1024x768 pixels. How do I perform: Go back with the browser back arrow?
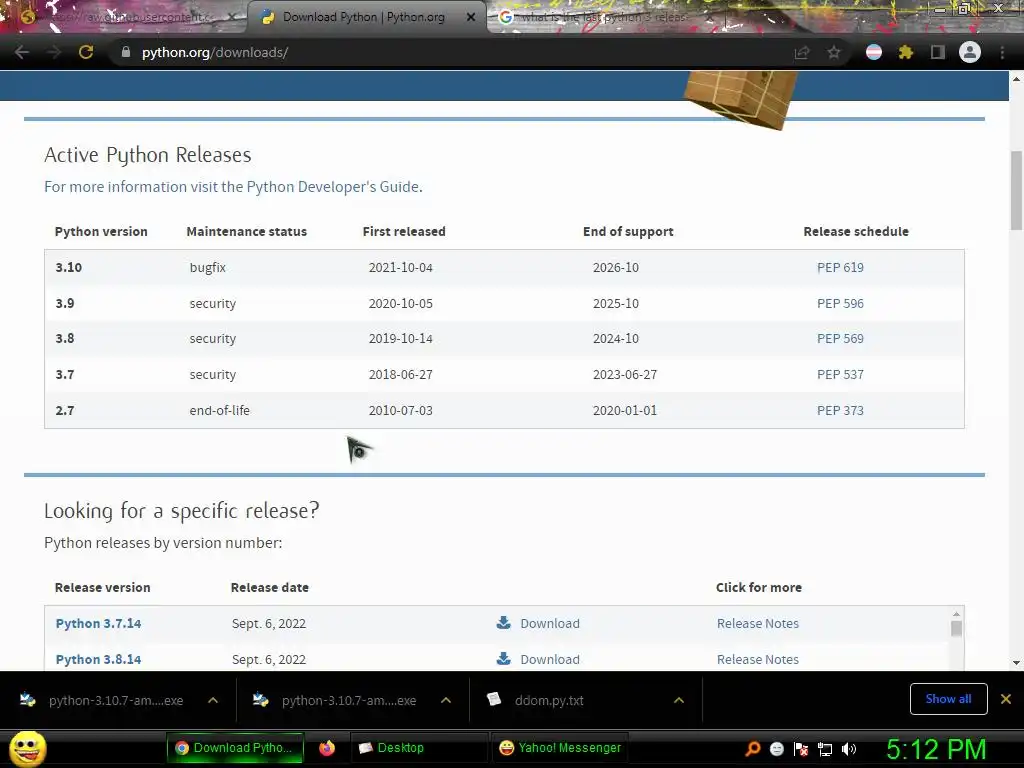pyautogui.click(x=22, y=52)
